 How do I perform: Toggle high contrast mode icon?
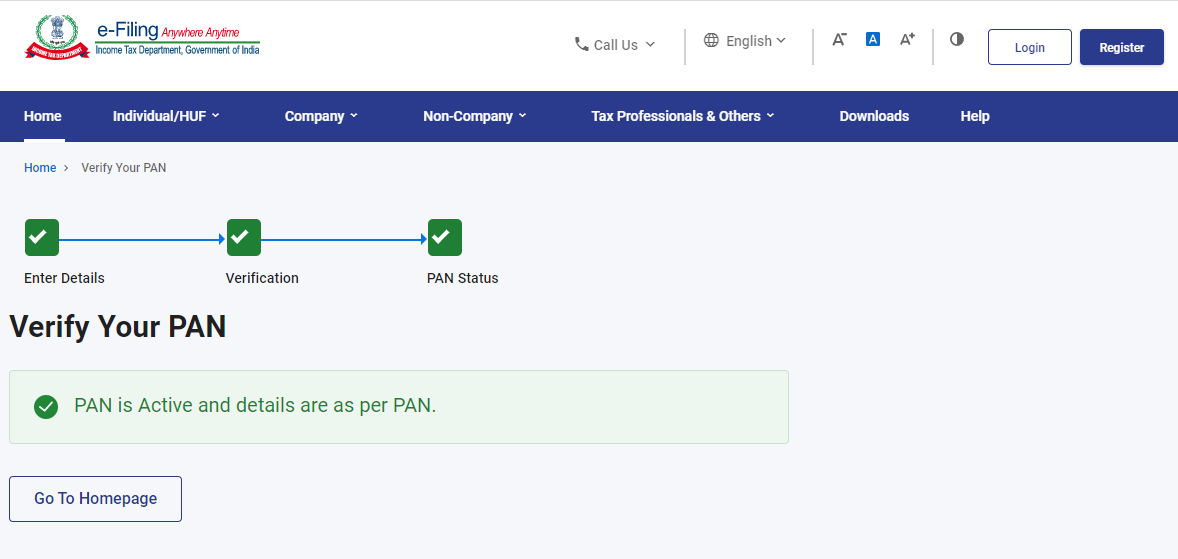pos(956,39)
